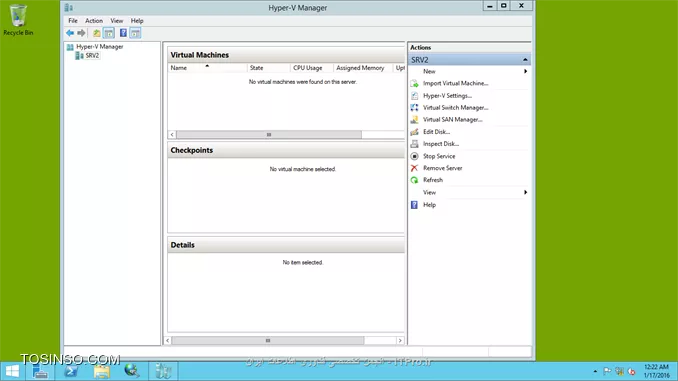
Task: Open the Action menu
Action: point(94,21)
